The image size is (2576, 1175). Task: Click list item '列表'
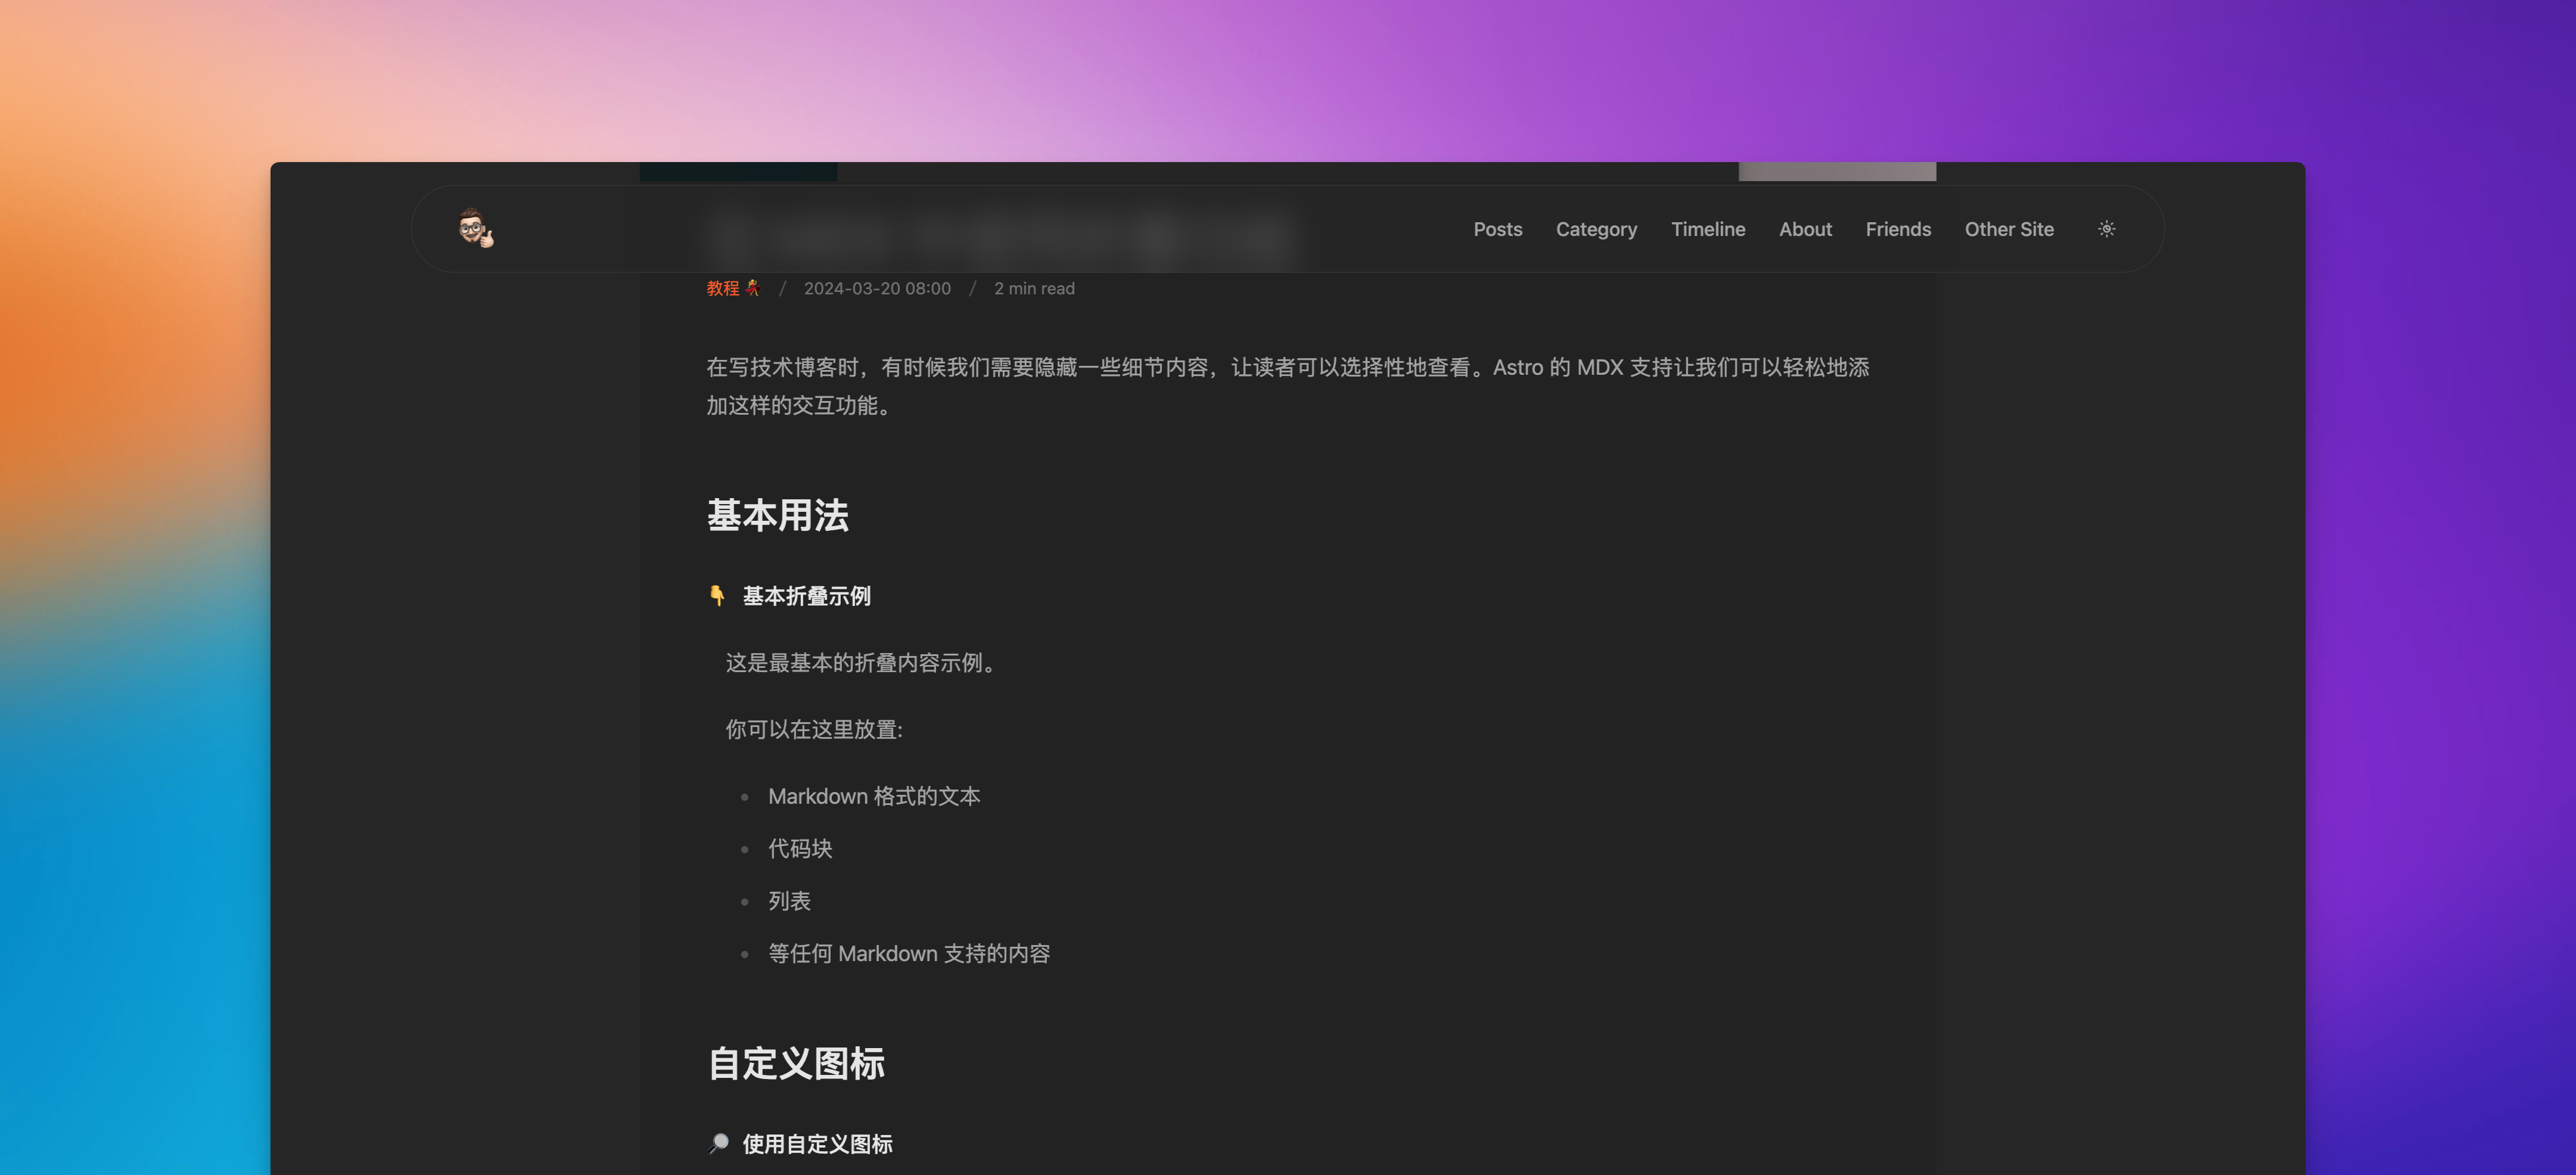click(789, 901)
